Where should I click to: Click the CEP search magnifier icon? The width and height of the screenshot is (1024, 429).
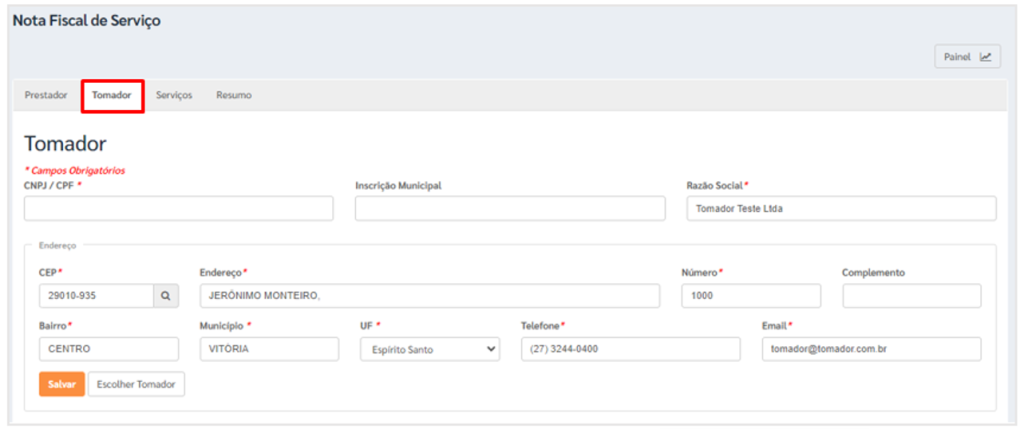[166, 296]
